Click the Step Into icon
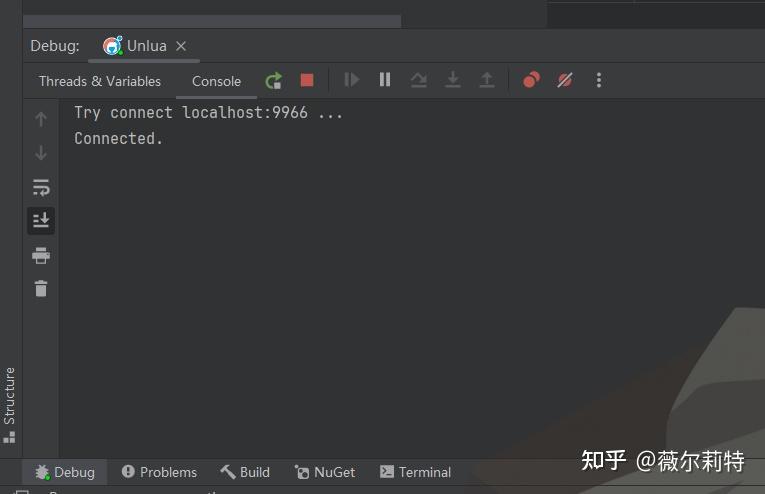This screenshot has width=765, height=494. pyautogui.click(x=453, y=80)
